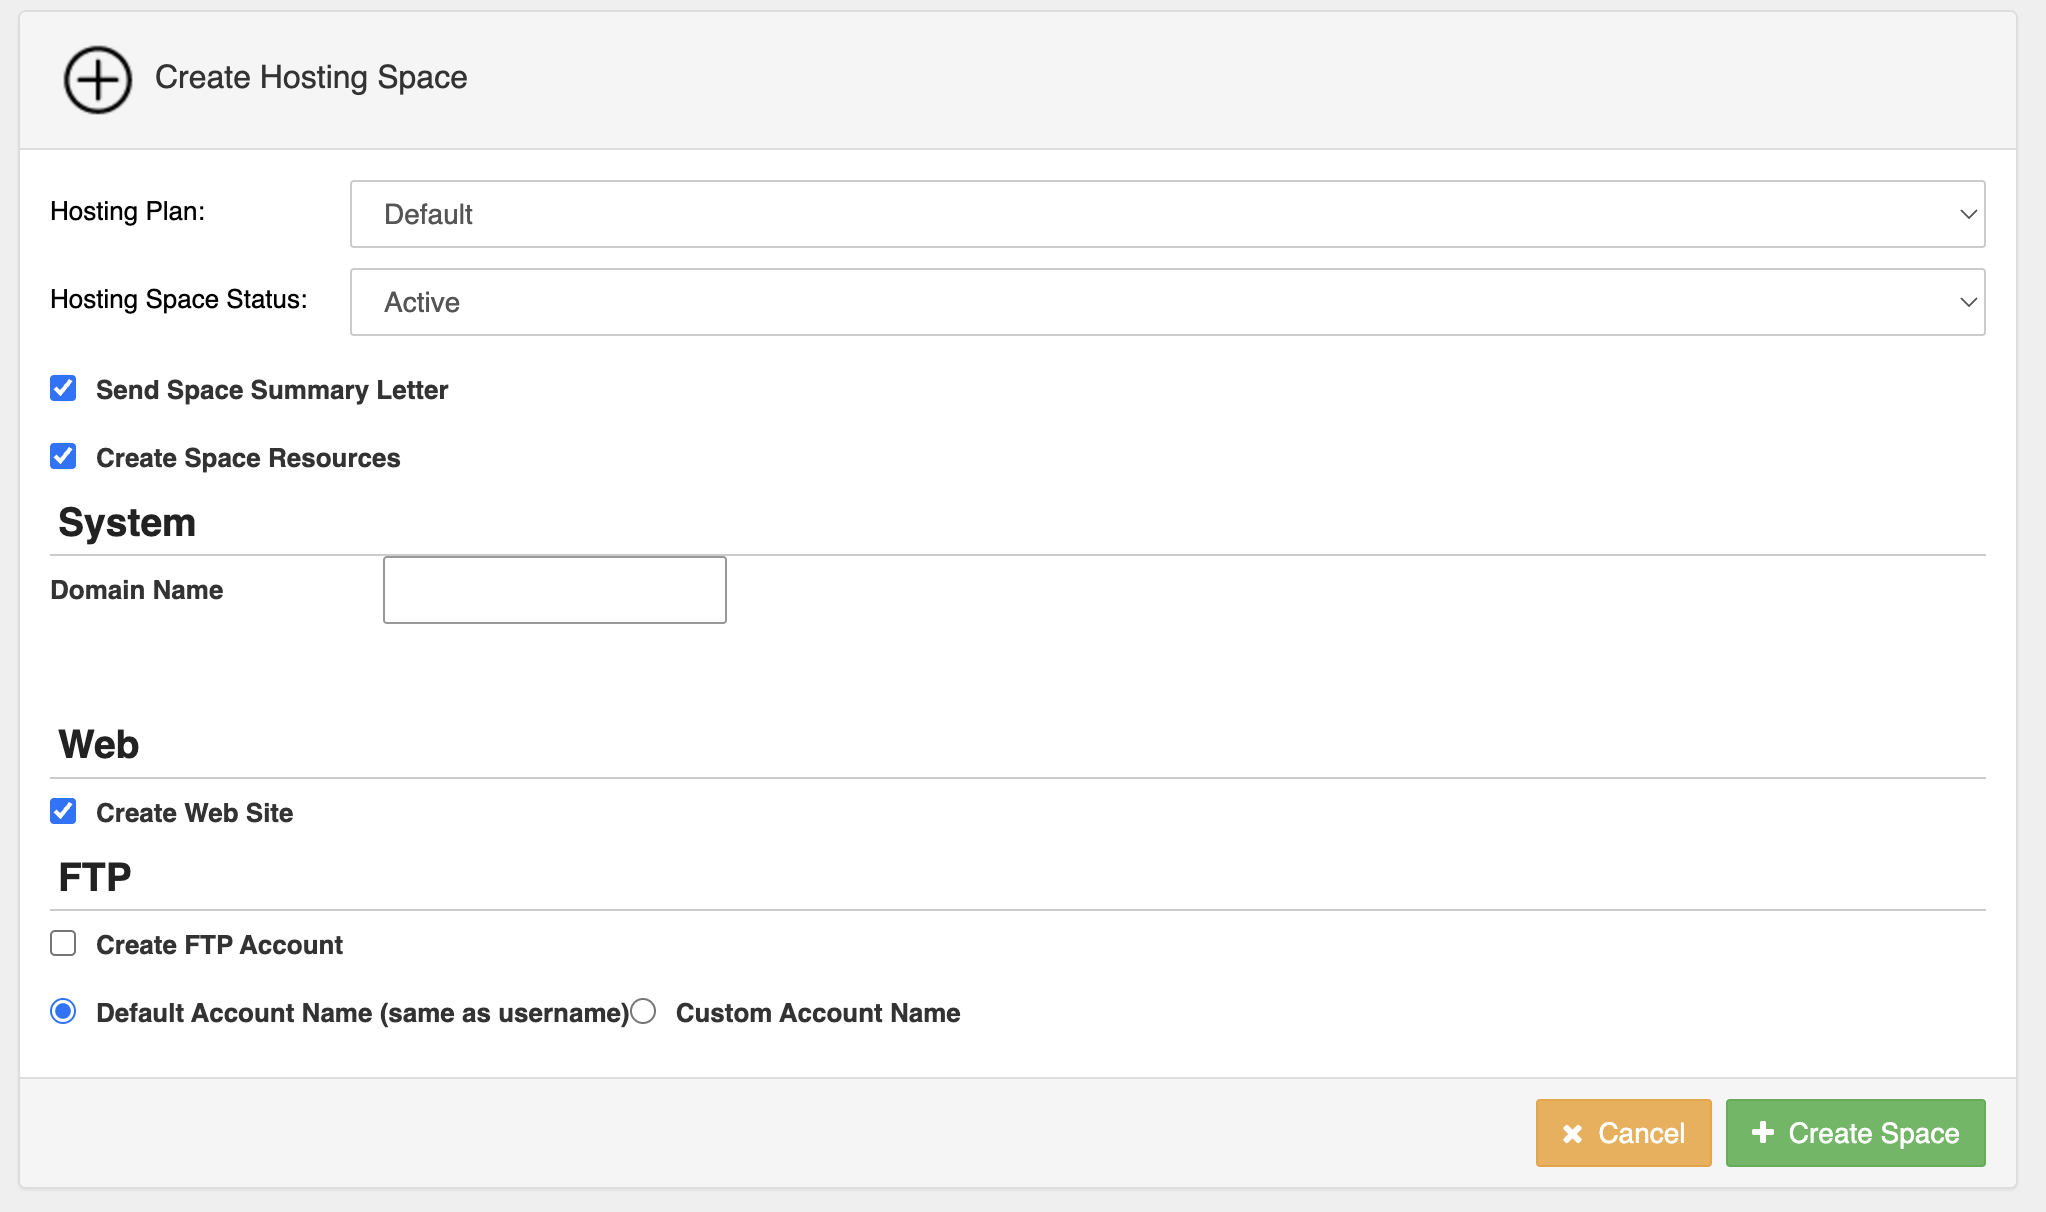
Task: Click the plus icon on Create Space
Action: pyautogui.click(x=1763, y=1132)
